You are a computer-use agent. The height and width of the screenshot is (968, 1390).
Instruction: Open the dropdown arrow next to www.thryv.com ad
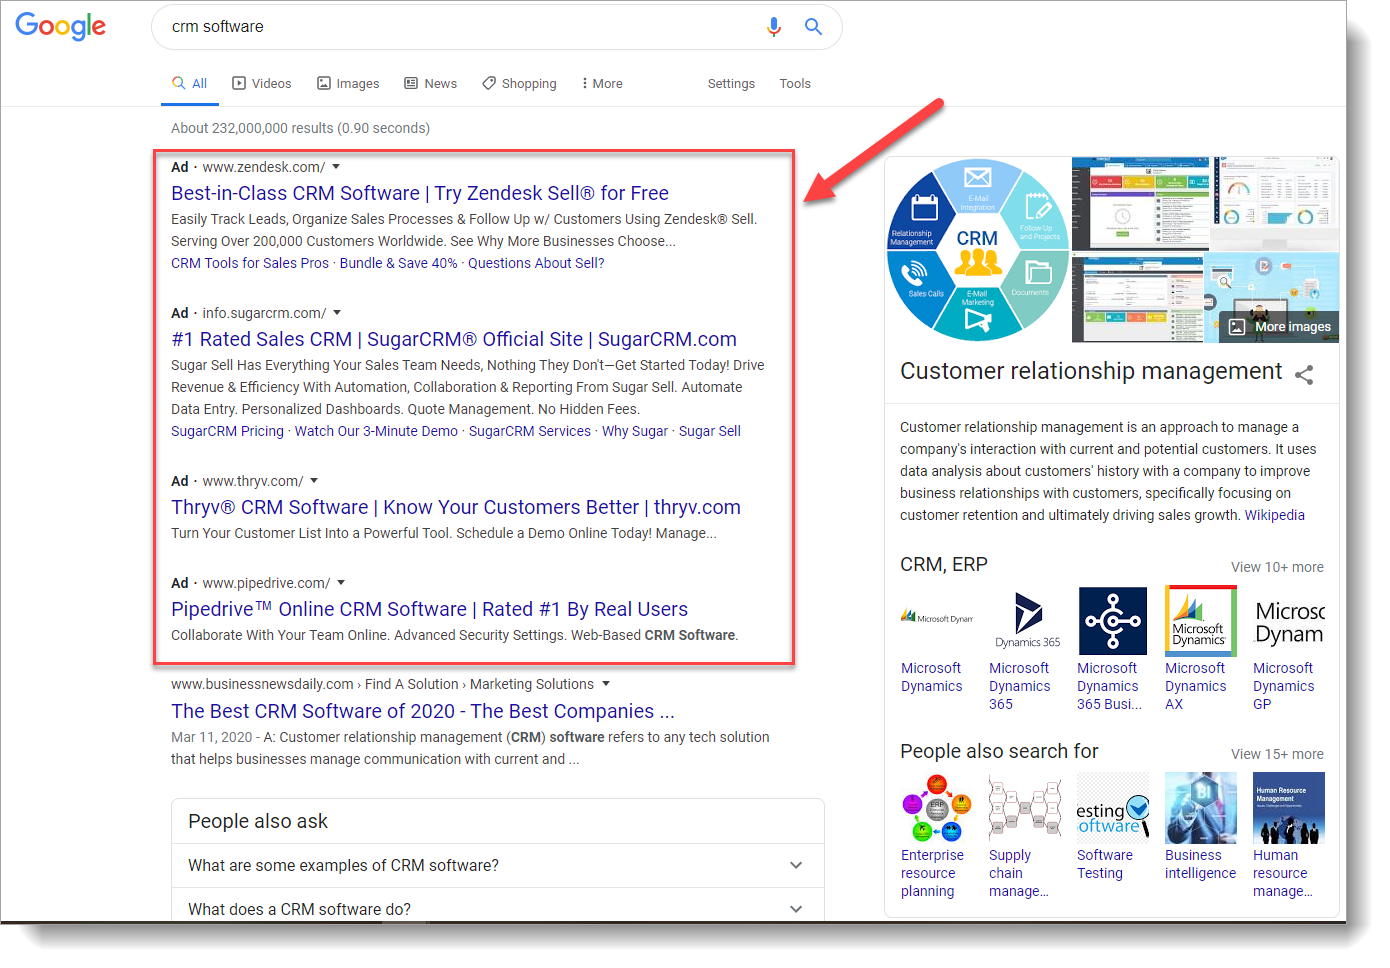[314, 481]
